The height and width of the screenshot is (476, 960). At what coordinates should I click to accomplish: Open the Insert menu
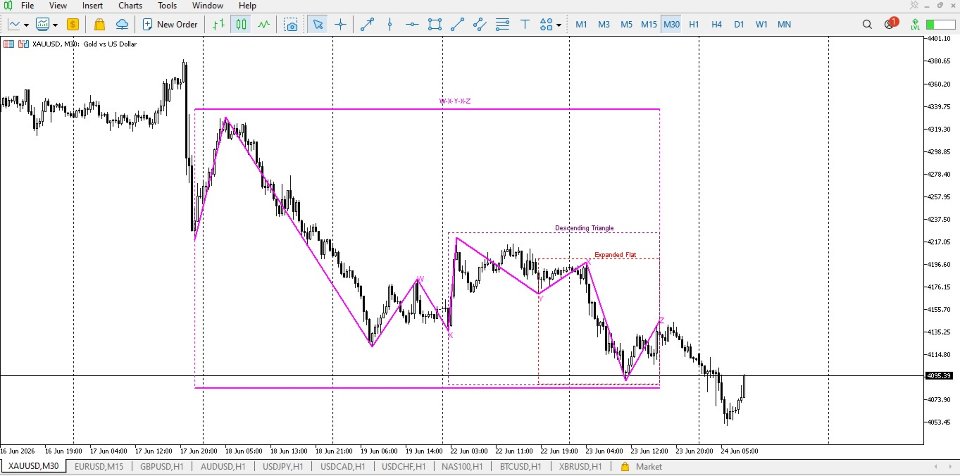pyautogui.click(x=92, y=6)
